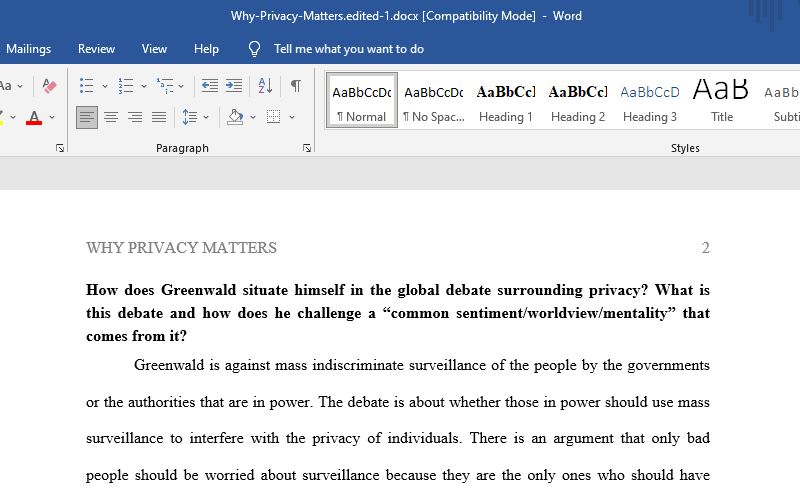
Task: Toggle Show/Hide paragraph marks
Action: (296, 85)
